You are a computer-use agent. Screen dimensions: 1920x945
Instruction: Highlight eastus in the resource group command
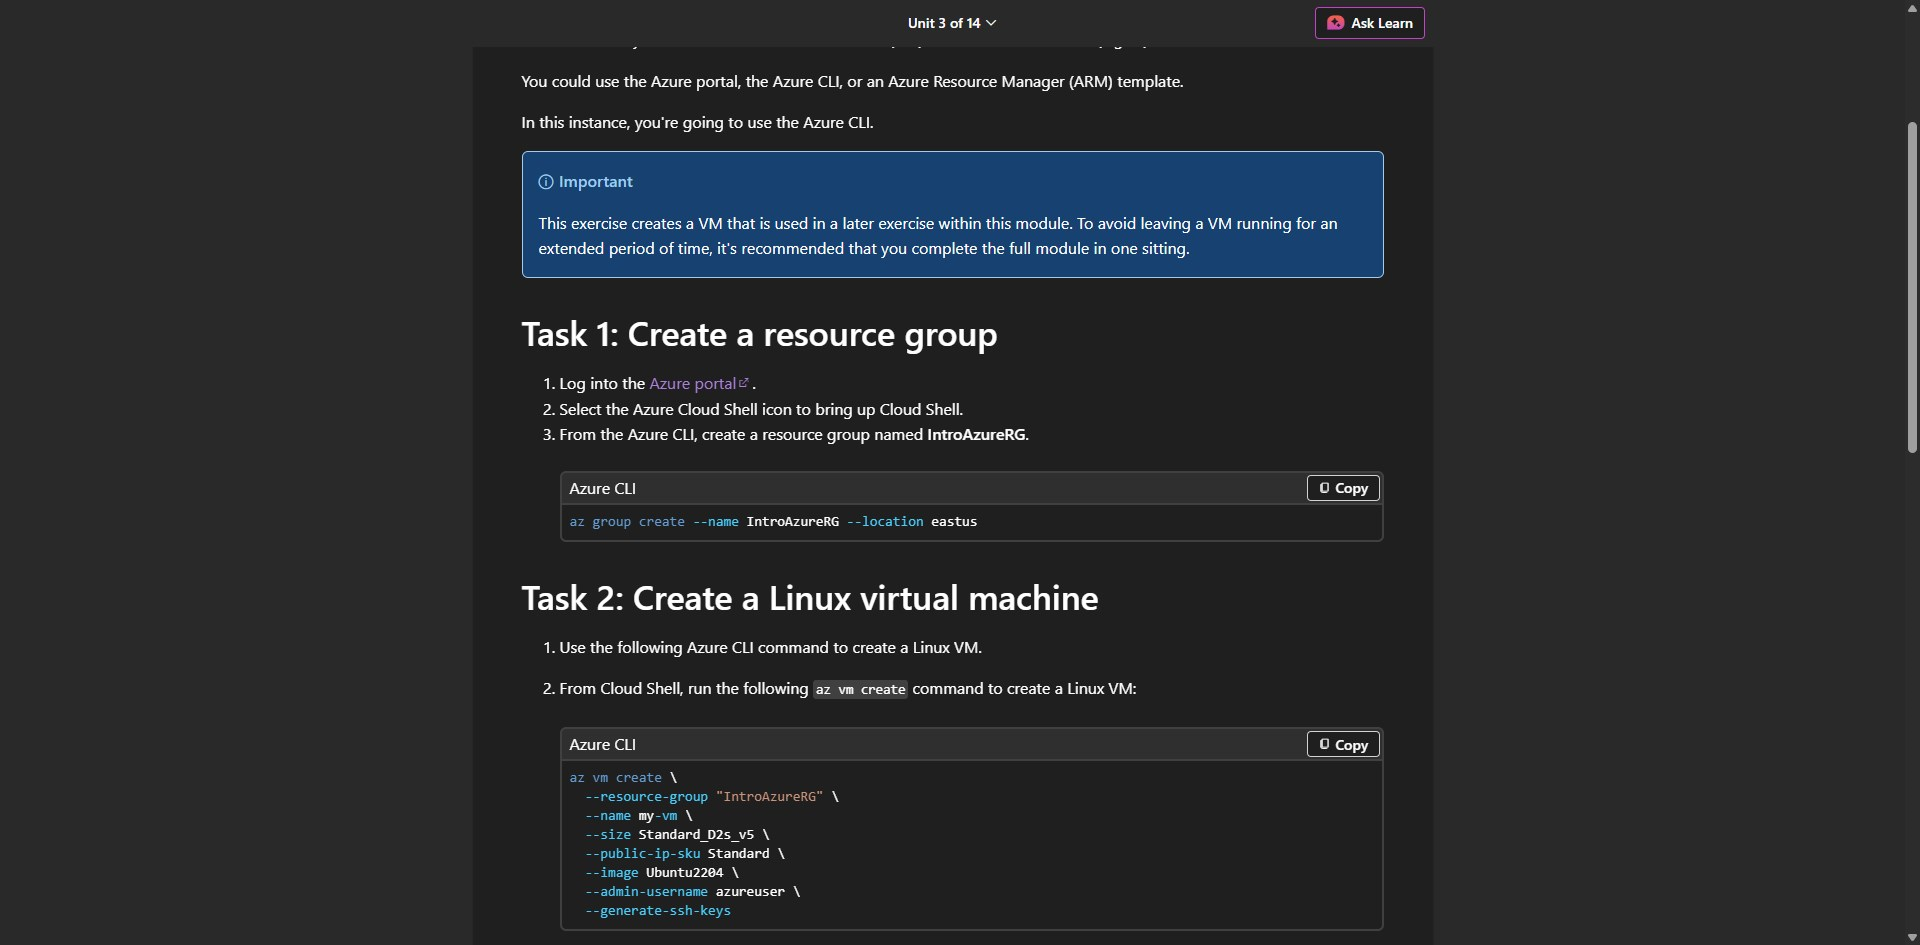(954, 521)
